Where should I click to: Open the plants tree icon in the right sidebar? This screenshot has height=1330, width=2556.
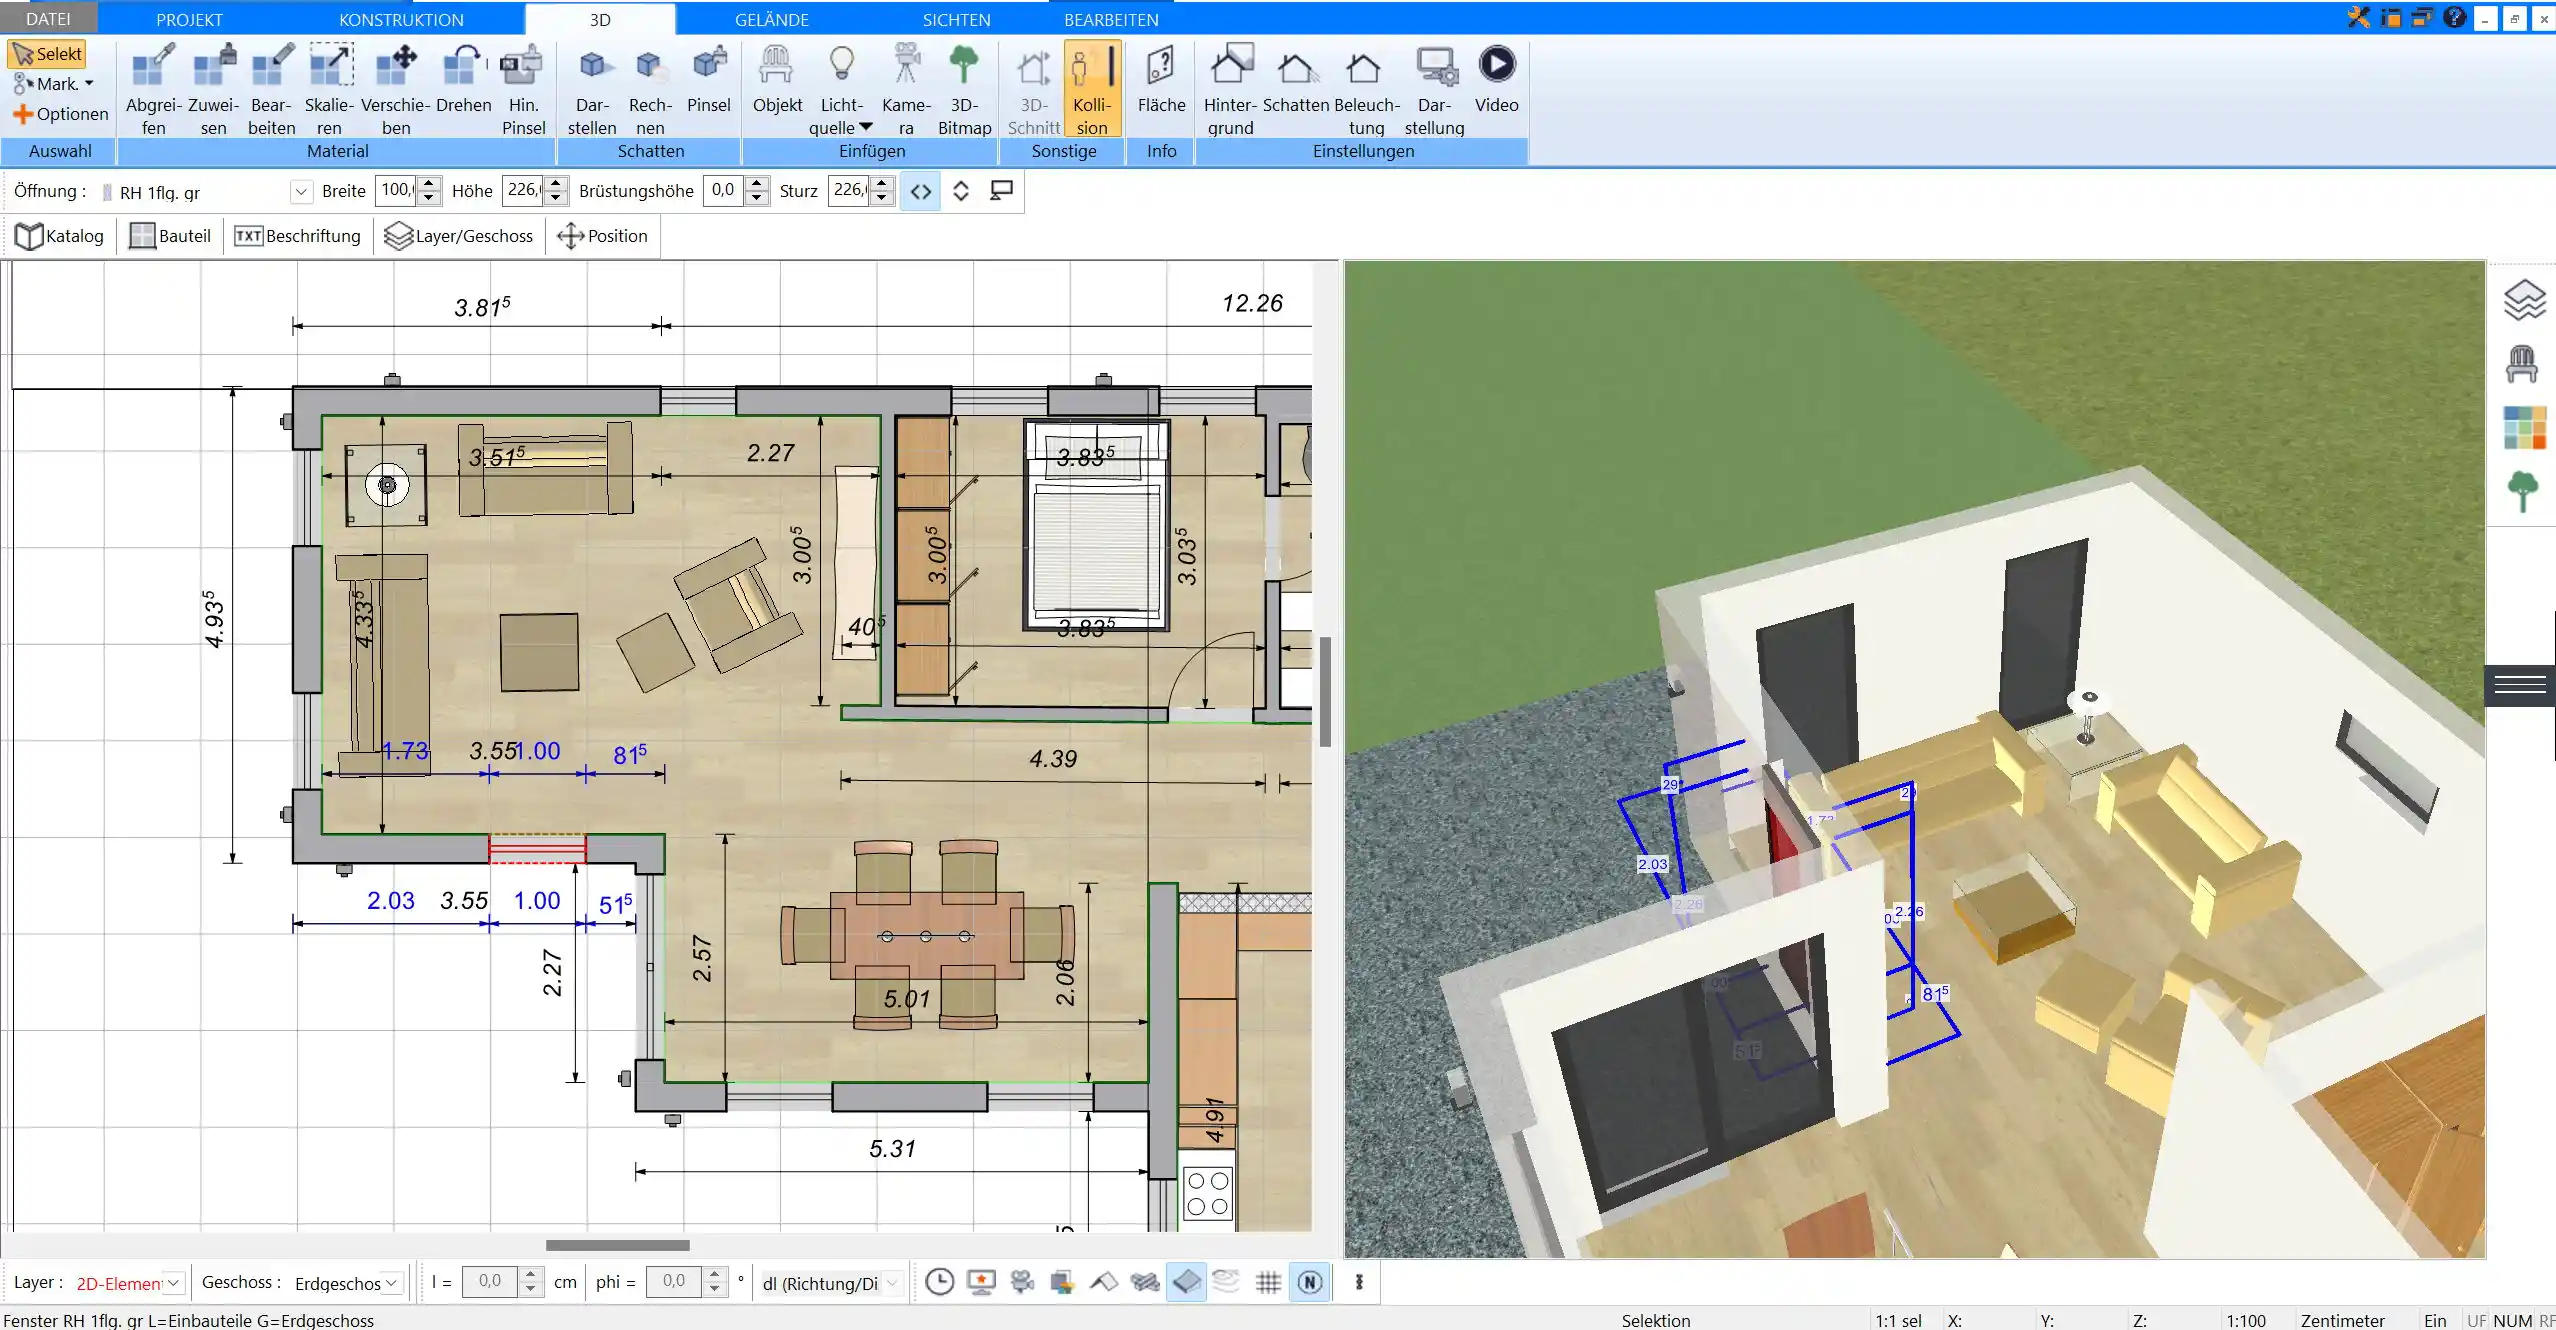[x=2523, y=491]
